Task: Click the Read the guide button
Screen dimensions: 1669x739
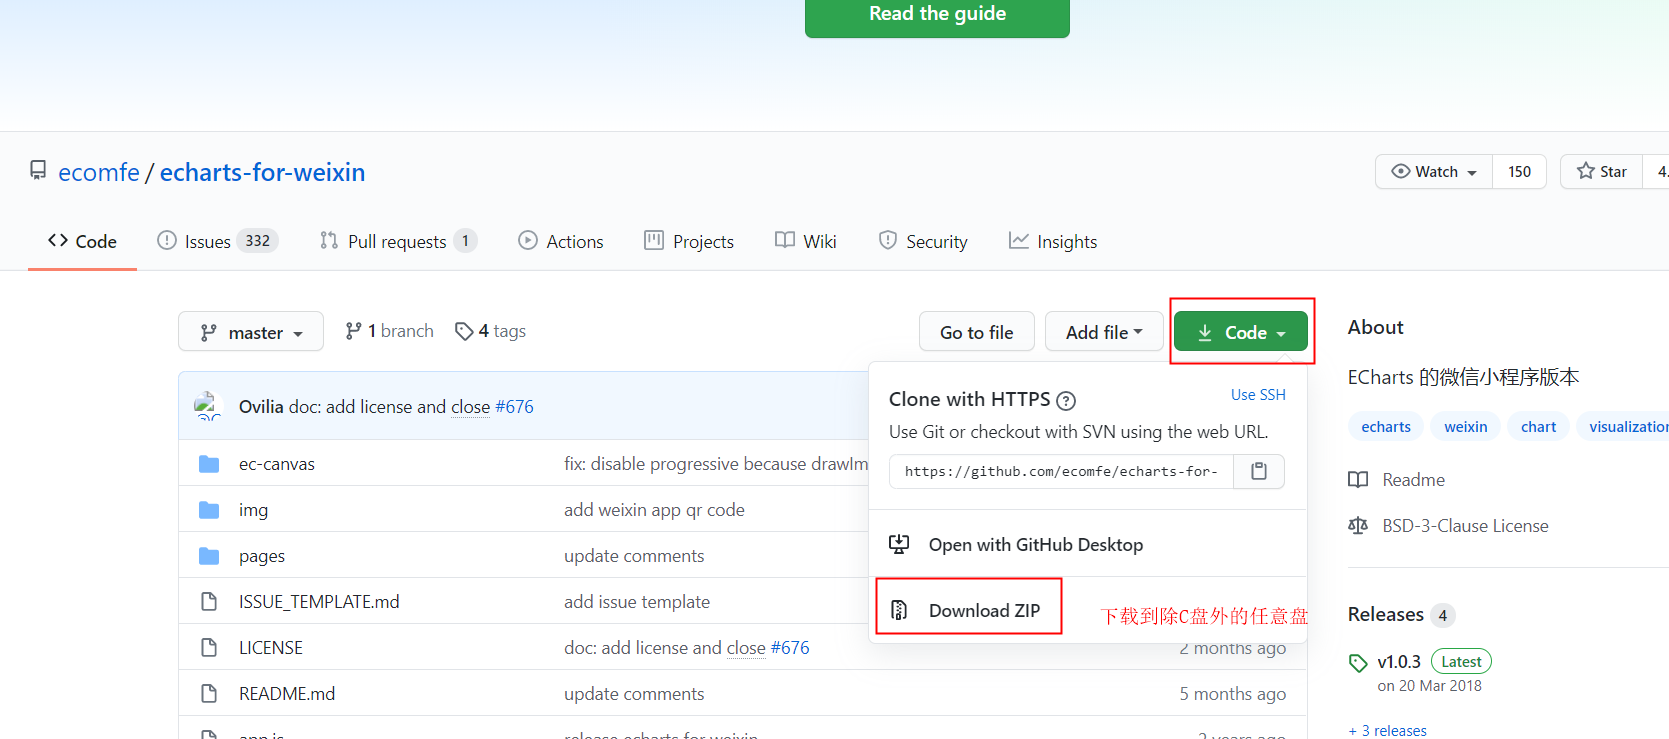Action: tap(937, 16)
